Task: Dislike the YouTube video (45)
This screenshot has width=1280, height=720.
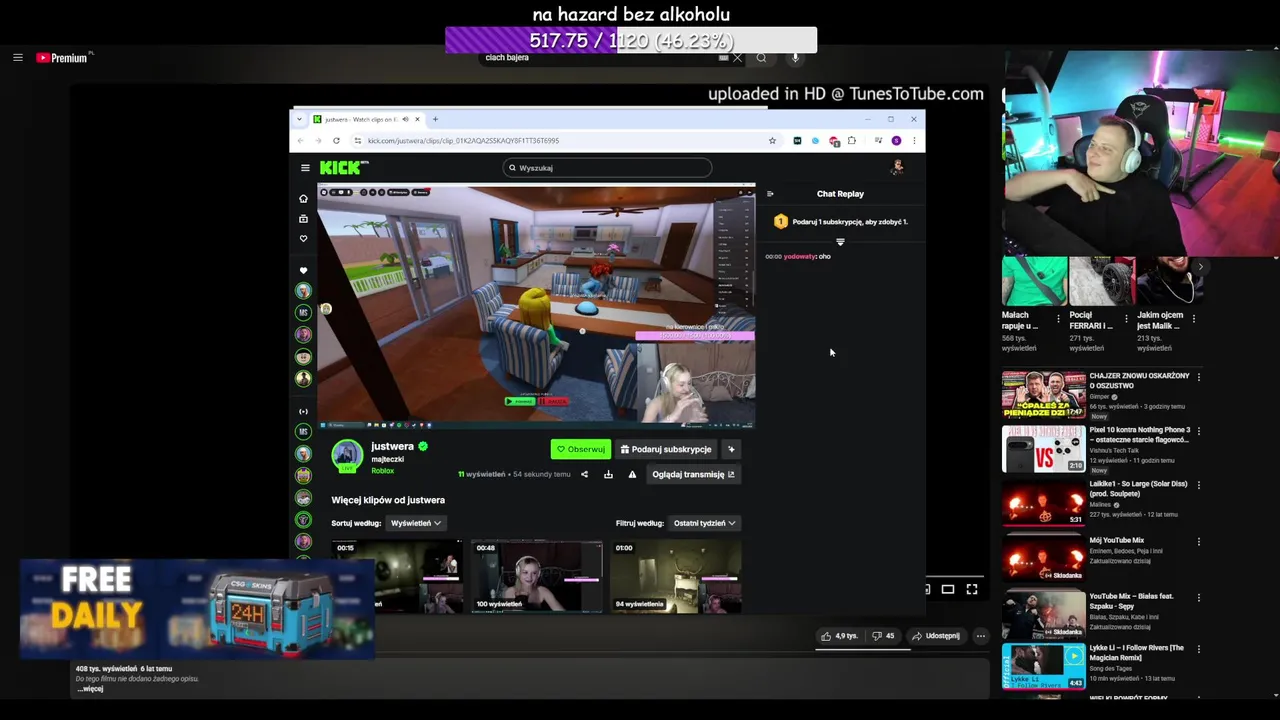Action: click(x=883, y=636)
